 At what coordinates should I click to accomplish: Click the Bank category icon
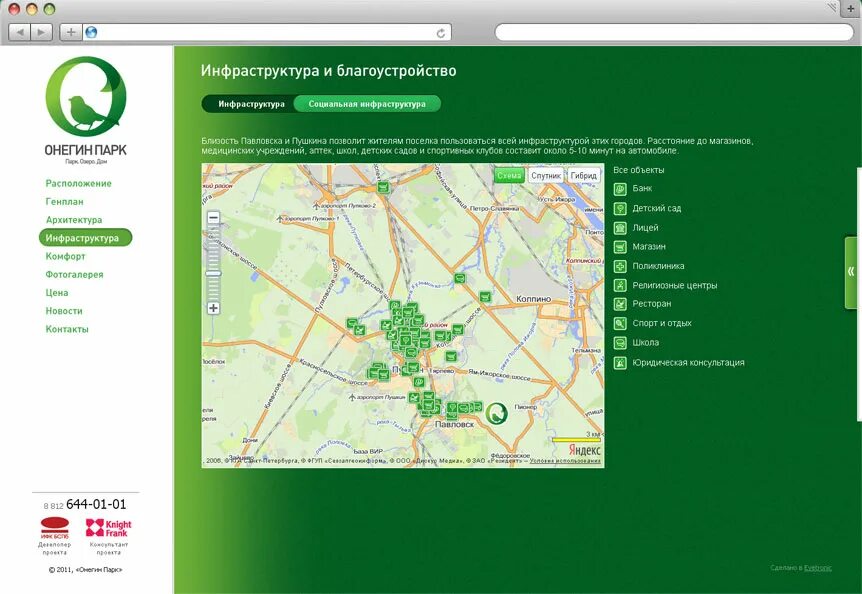coord(620,189)
